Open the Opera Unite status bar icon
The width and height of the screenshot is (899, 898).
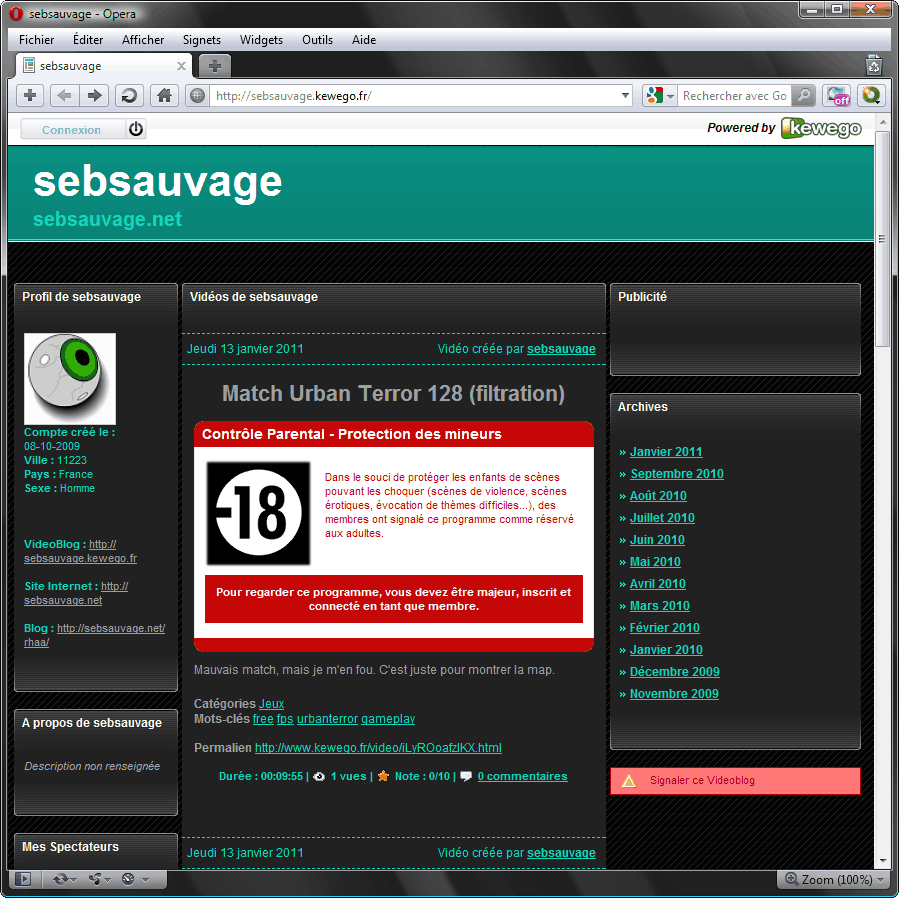tap(96, 879)
